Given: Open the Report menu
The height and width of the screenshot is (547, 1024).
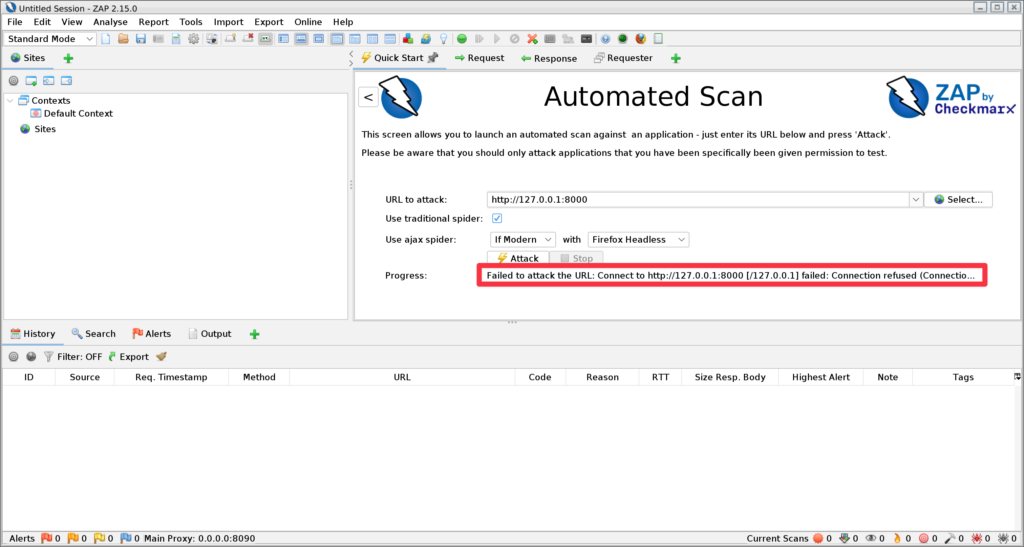Looking at the screenshot, I should click(153, 22).
